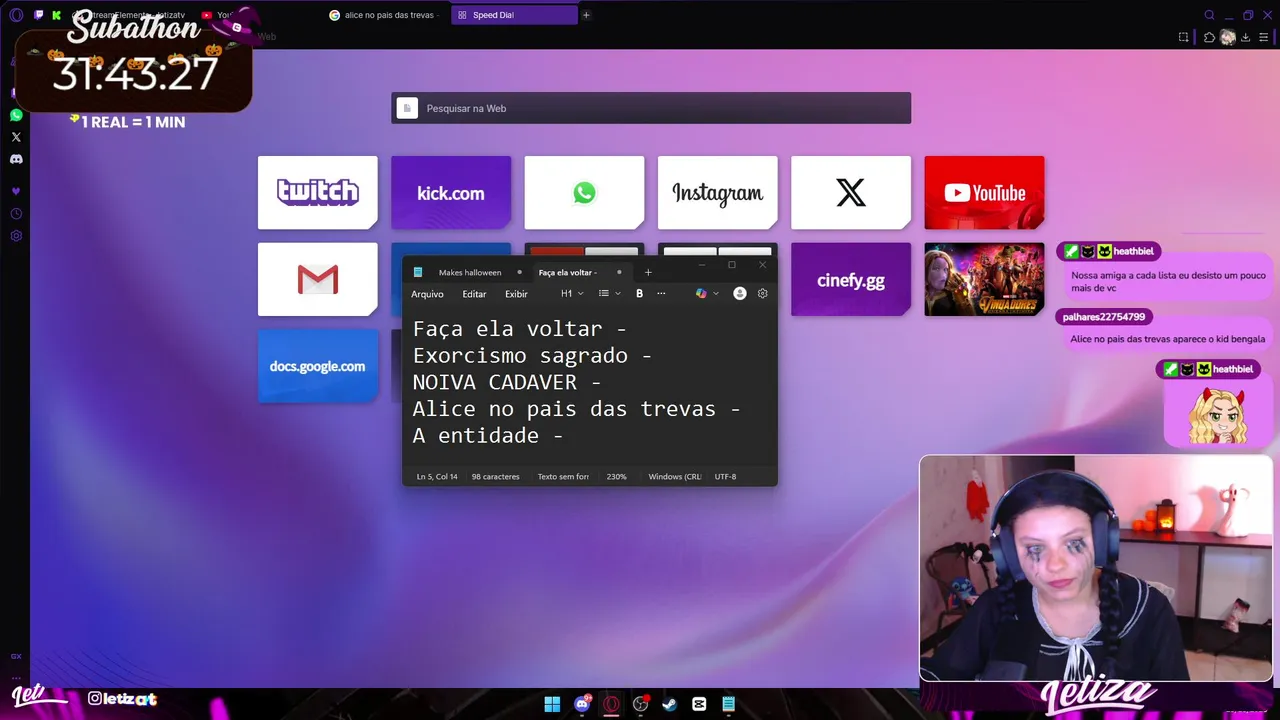Open the pinned Kick tab icon

click(57, 15)
